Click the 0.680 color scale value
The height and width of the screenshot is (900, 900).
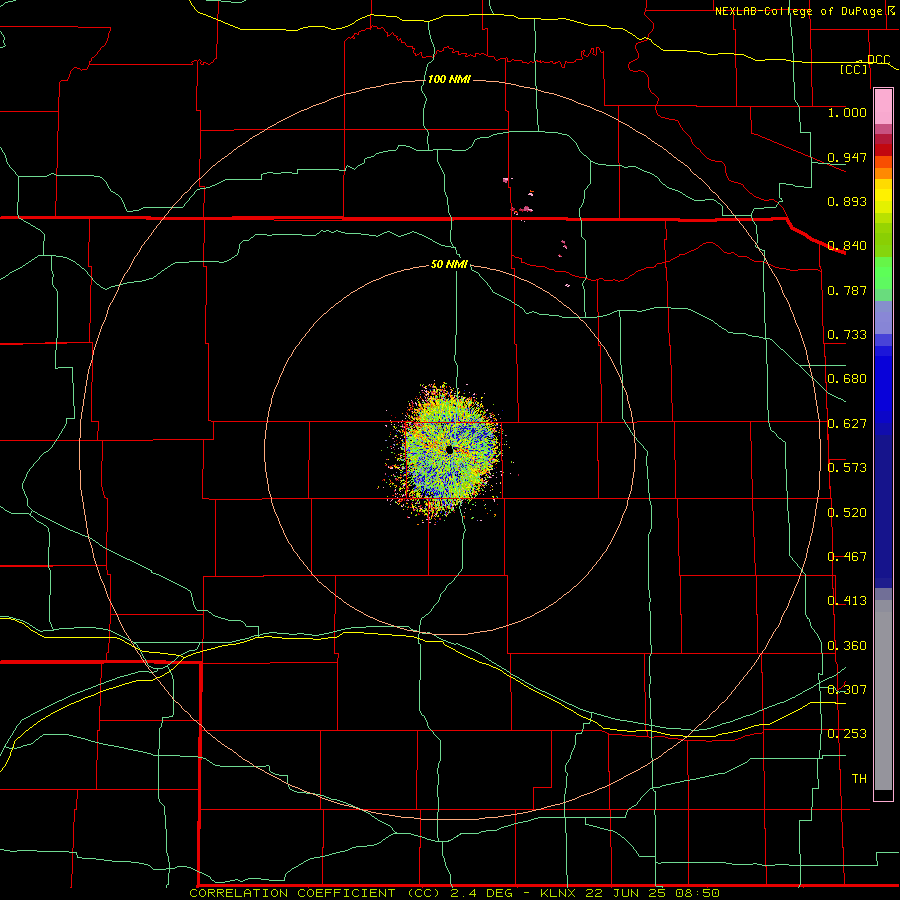[x=847, y=379]
